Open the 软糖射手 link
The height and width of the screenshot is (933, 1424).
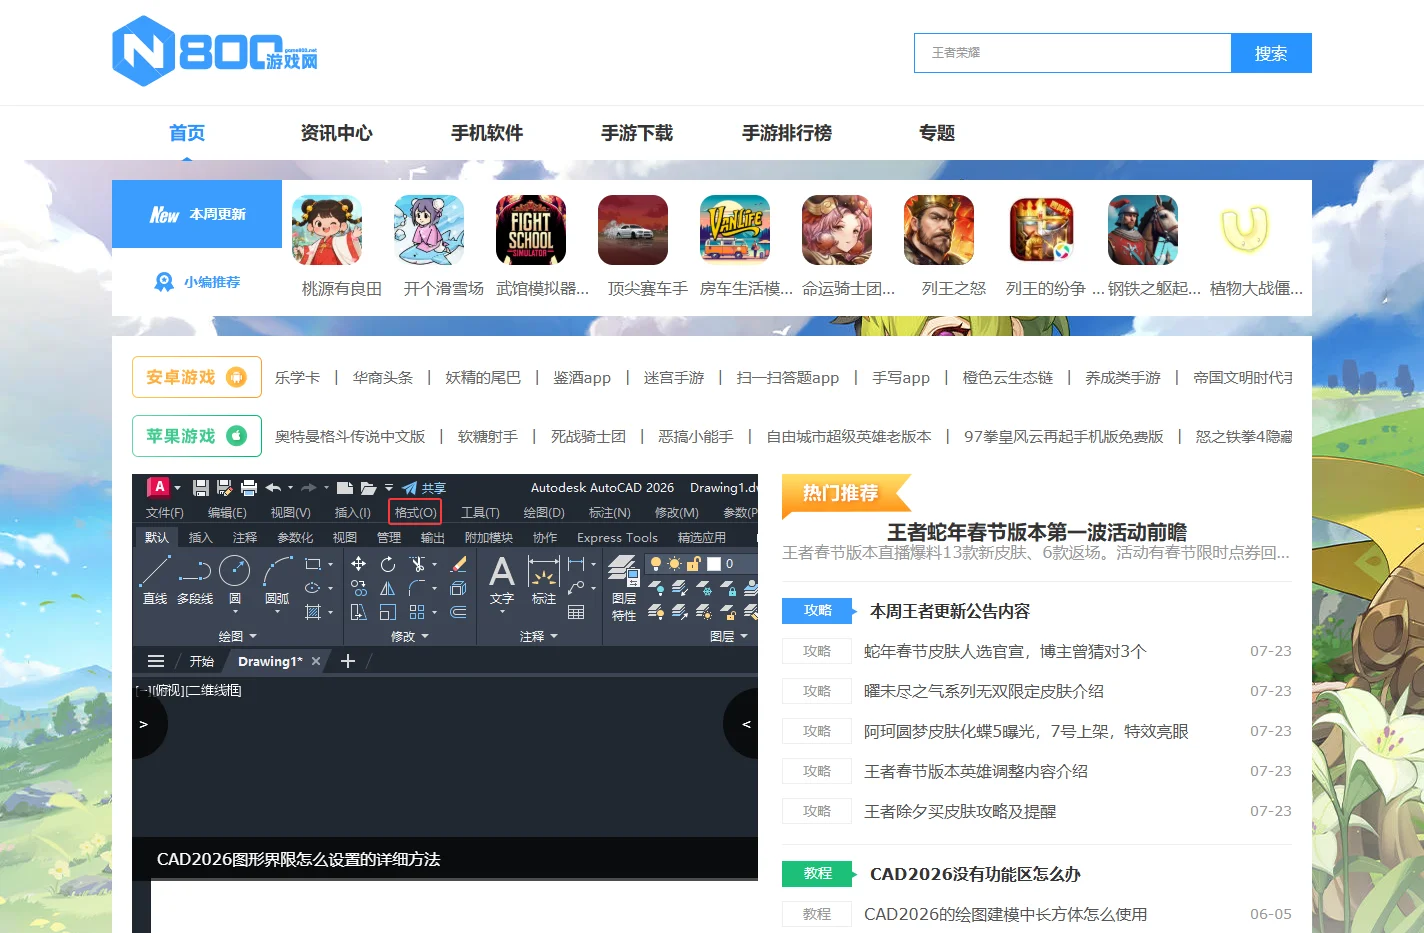coord(488,436)
